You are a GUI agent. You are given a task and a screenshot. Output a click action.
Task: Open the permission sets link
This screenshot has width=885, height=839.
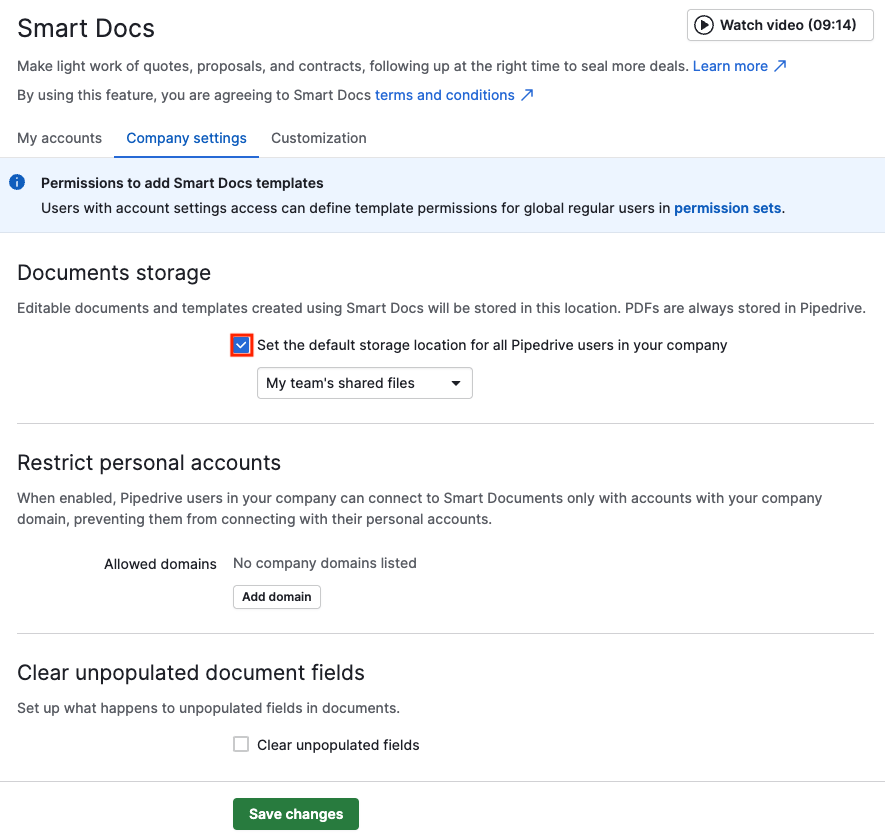pyautogui.click(x=727, y=208)
